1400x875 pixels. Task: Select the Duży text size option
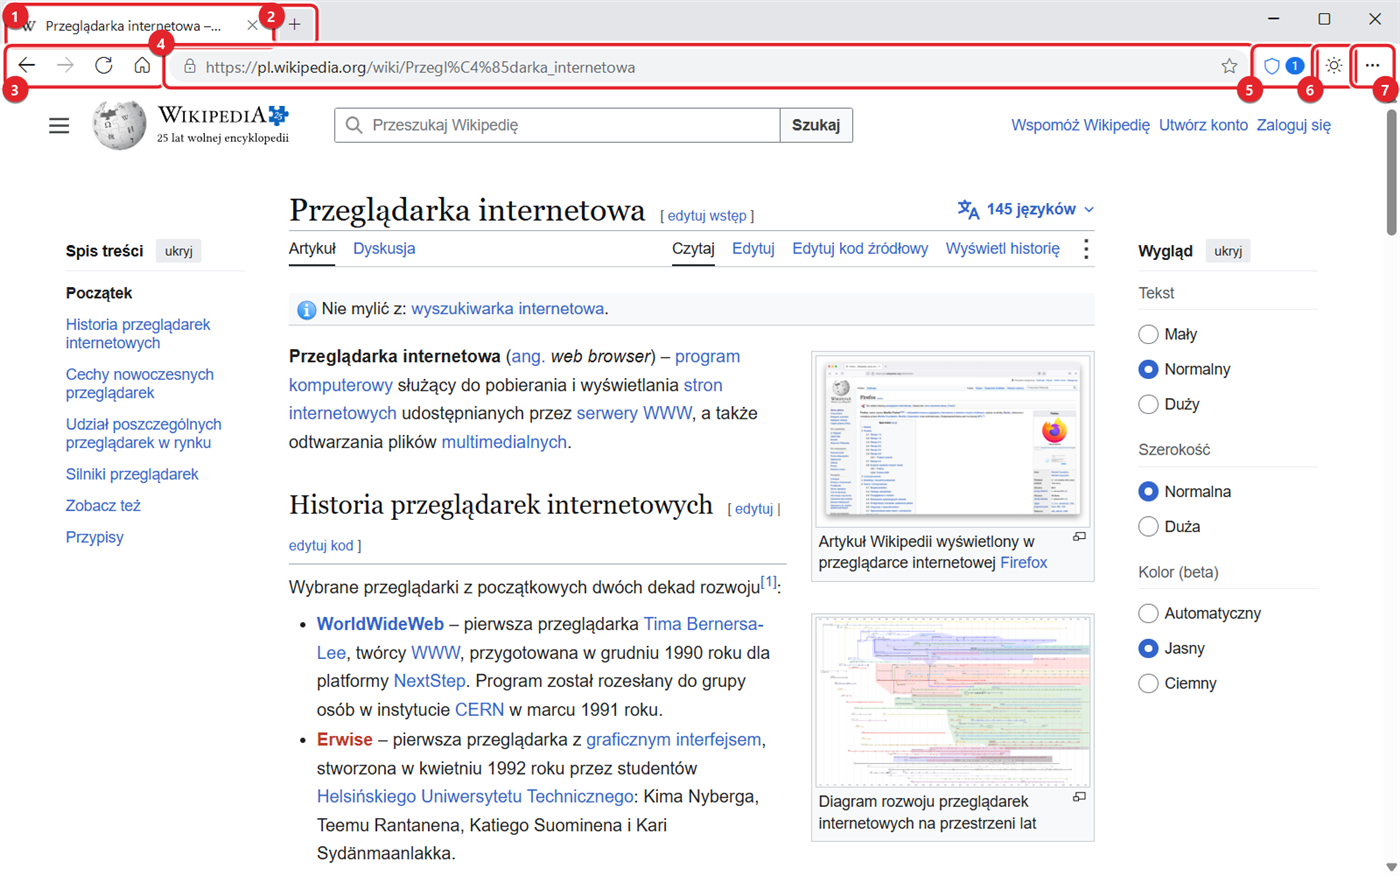(x=1148, y=404)
